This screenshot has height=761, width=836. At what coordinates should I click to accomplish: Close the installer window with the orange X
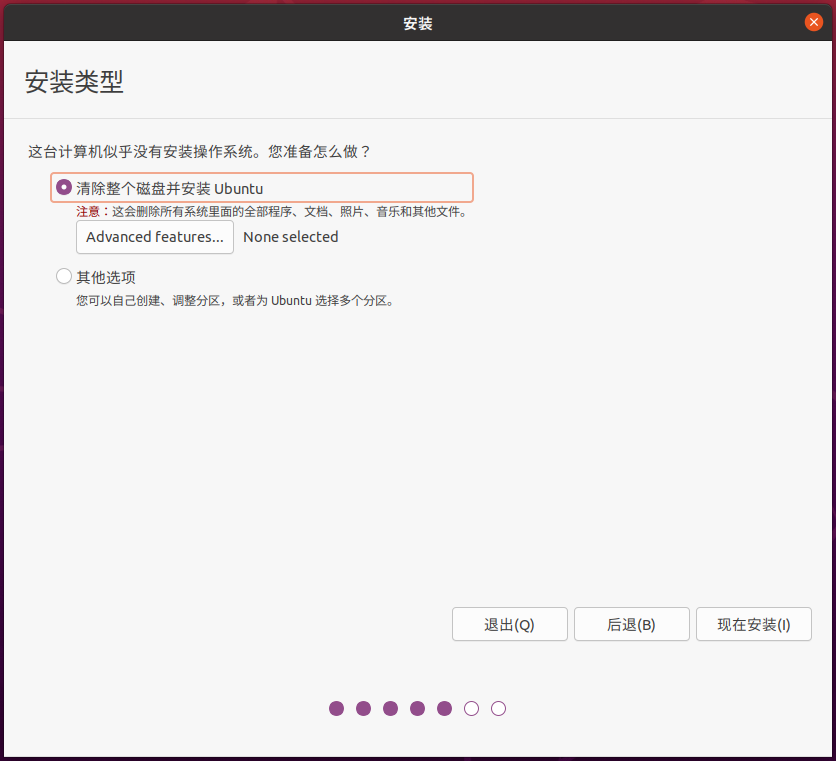point(813,22)
